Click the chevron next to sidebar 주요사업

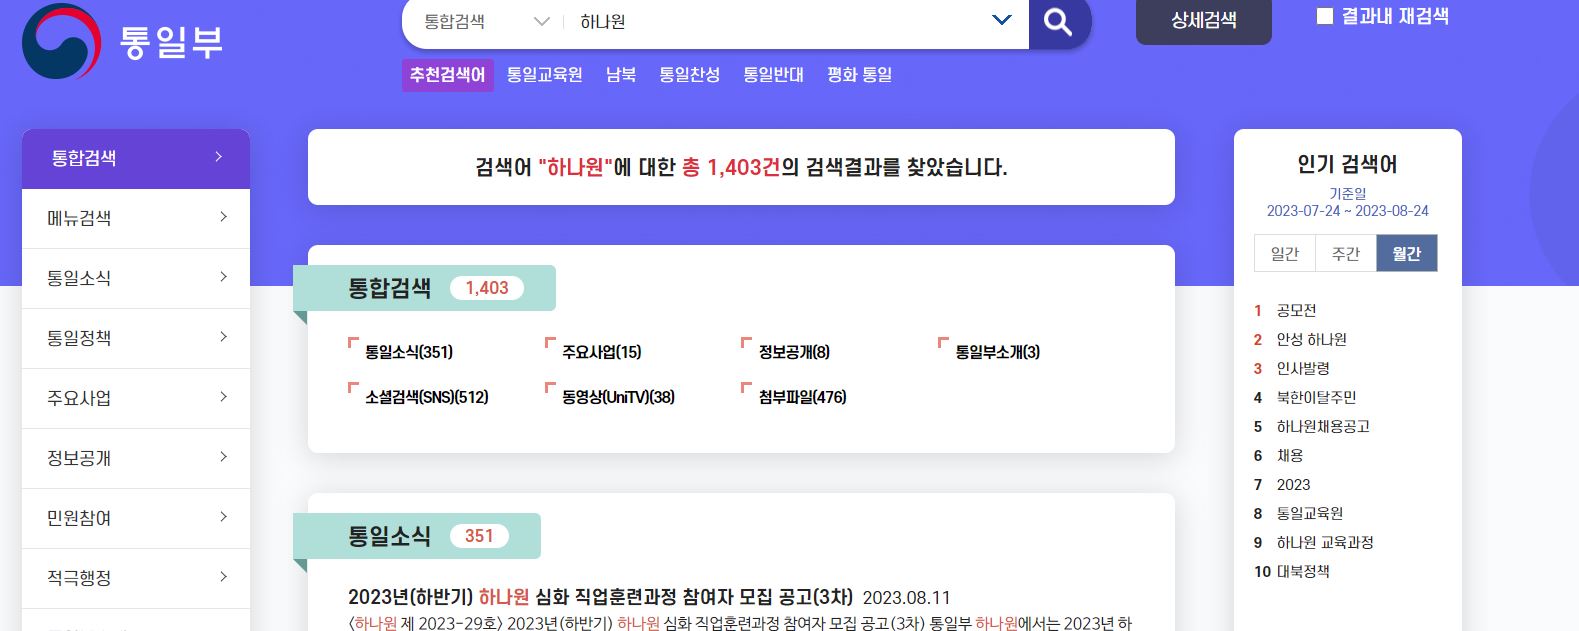tap(223, 397)
